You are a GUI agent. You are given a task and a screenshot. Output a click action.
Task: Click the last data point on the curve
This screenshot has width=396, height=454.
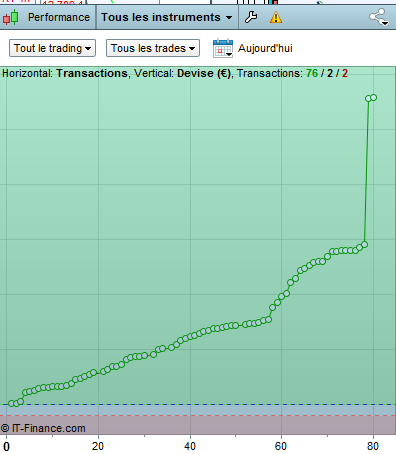pyautogui.click(x=373, y=98)
